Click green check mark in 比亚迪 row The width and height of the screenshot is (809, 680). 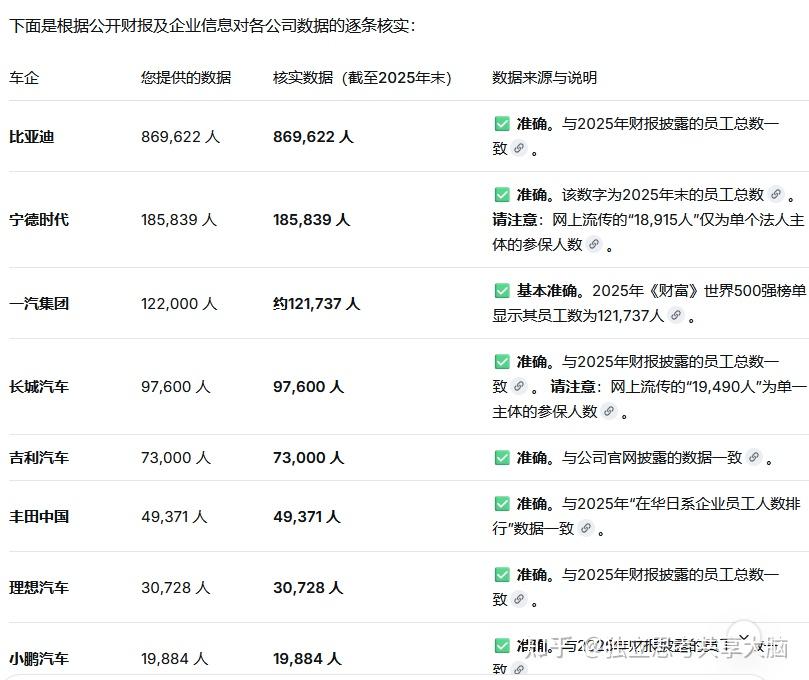pyautogui.click(x=502, y=124)
